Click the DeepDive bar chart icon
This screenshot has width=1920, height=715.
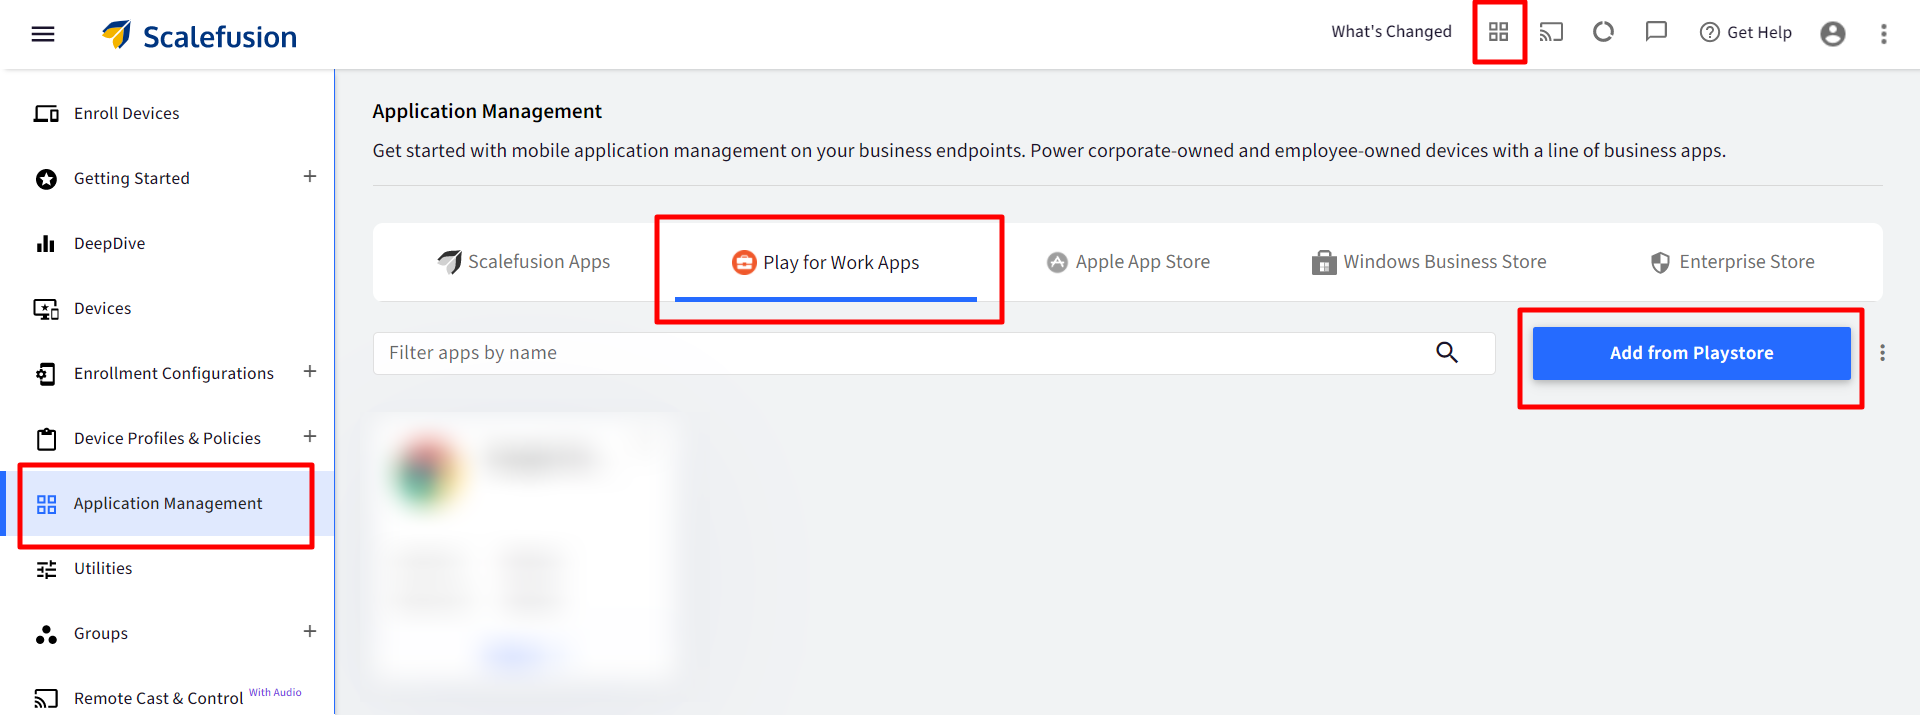(46, 243)
